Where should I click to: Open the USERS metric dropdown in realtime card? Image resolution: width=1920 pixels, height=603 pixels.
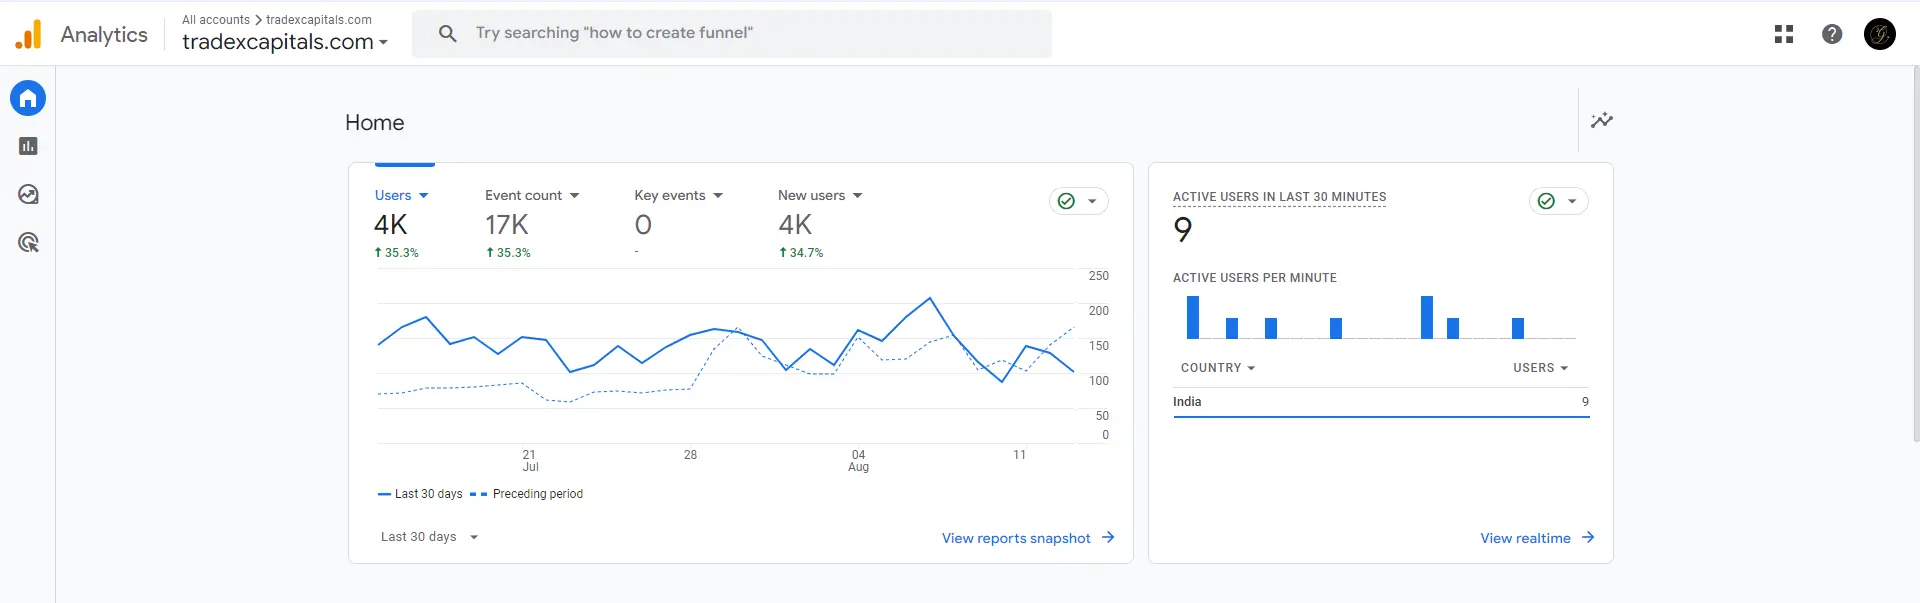(1541, 368)
